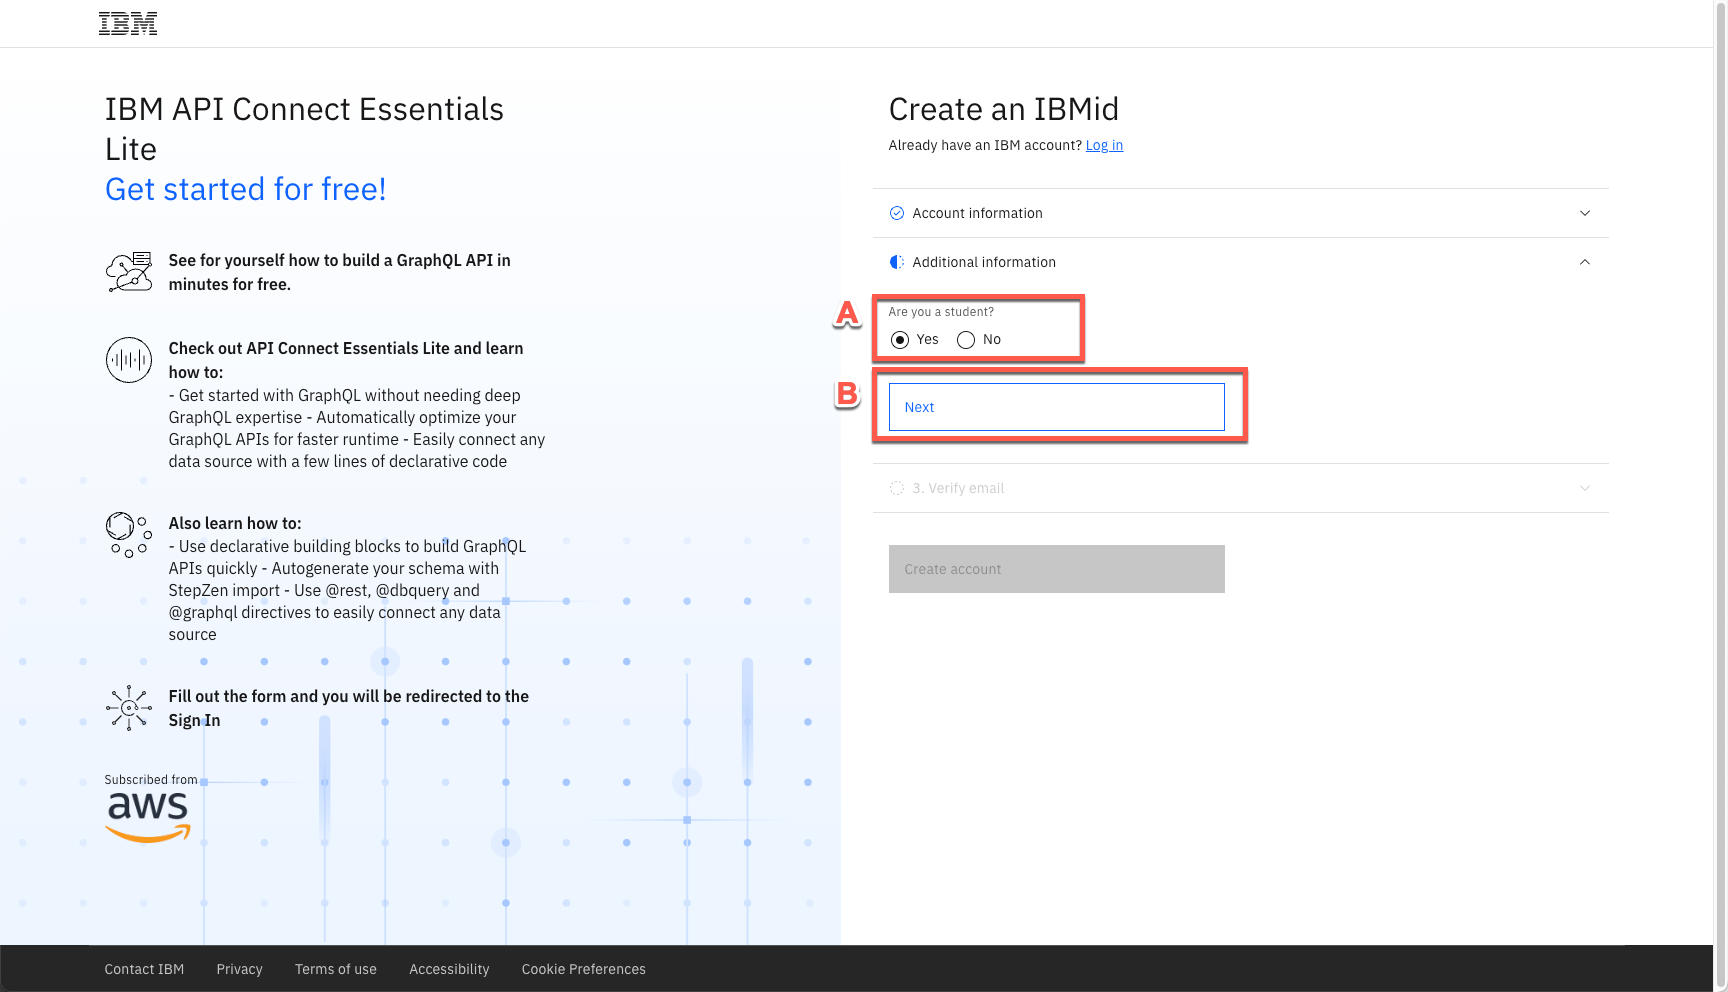This screenshot has width=1728, height=992.
Task: Click the AWS logo
Action: tap(148, 817)
